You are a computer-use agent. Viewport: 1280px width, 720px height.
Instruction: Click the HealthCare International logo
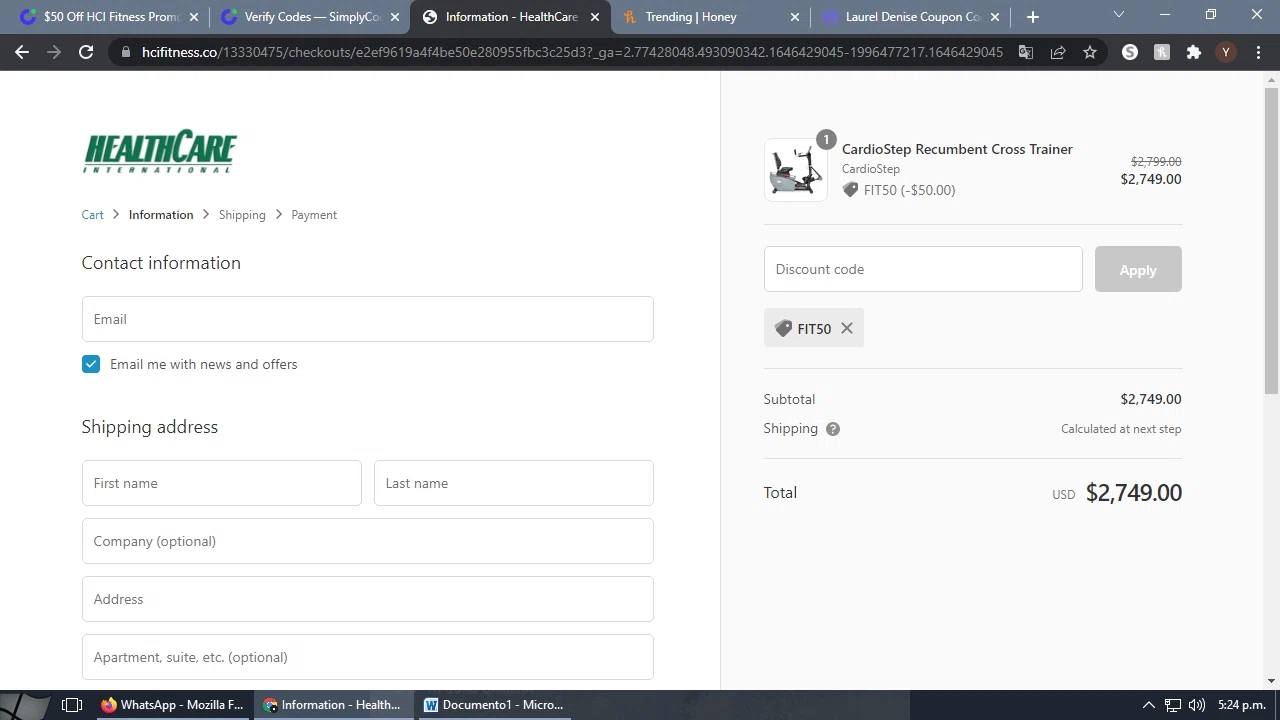(160, 151)
